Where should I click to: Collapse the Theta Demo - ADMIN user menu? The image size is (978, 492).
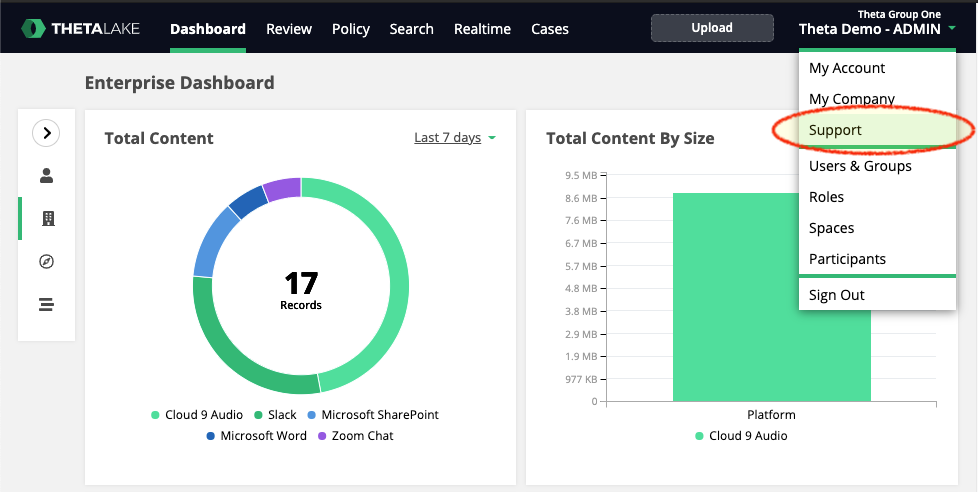click(877, 29)
